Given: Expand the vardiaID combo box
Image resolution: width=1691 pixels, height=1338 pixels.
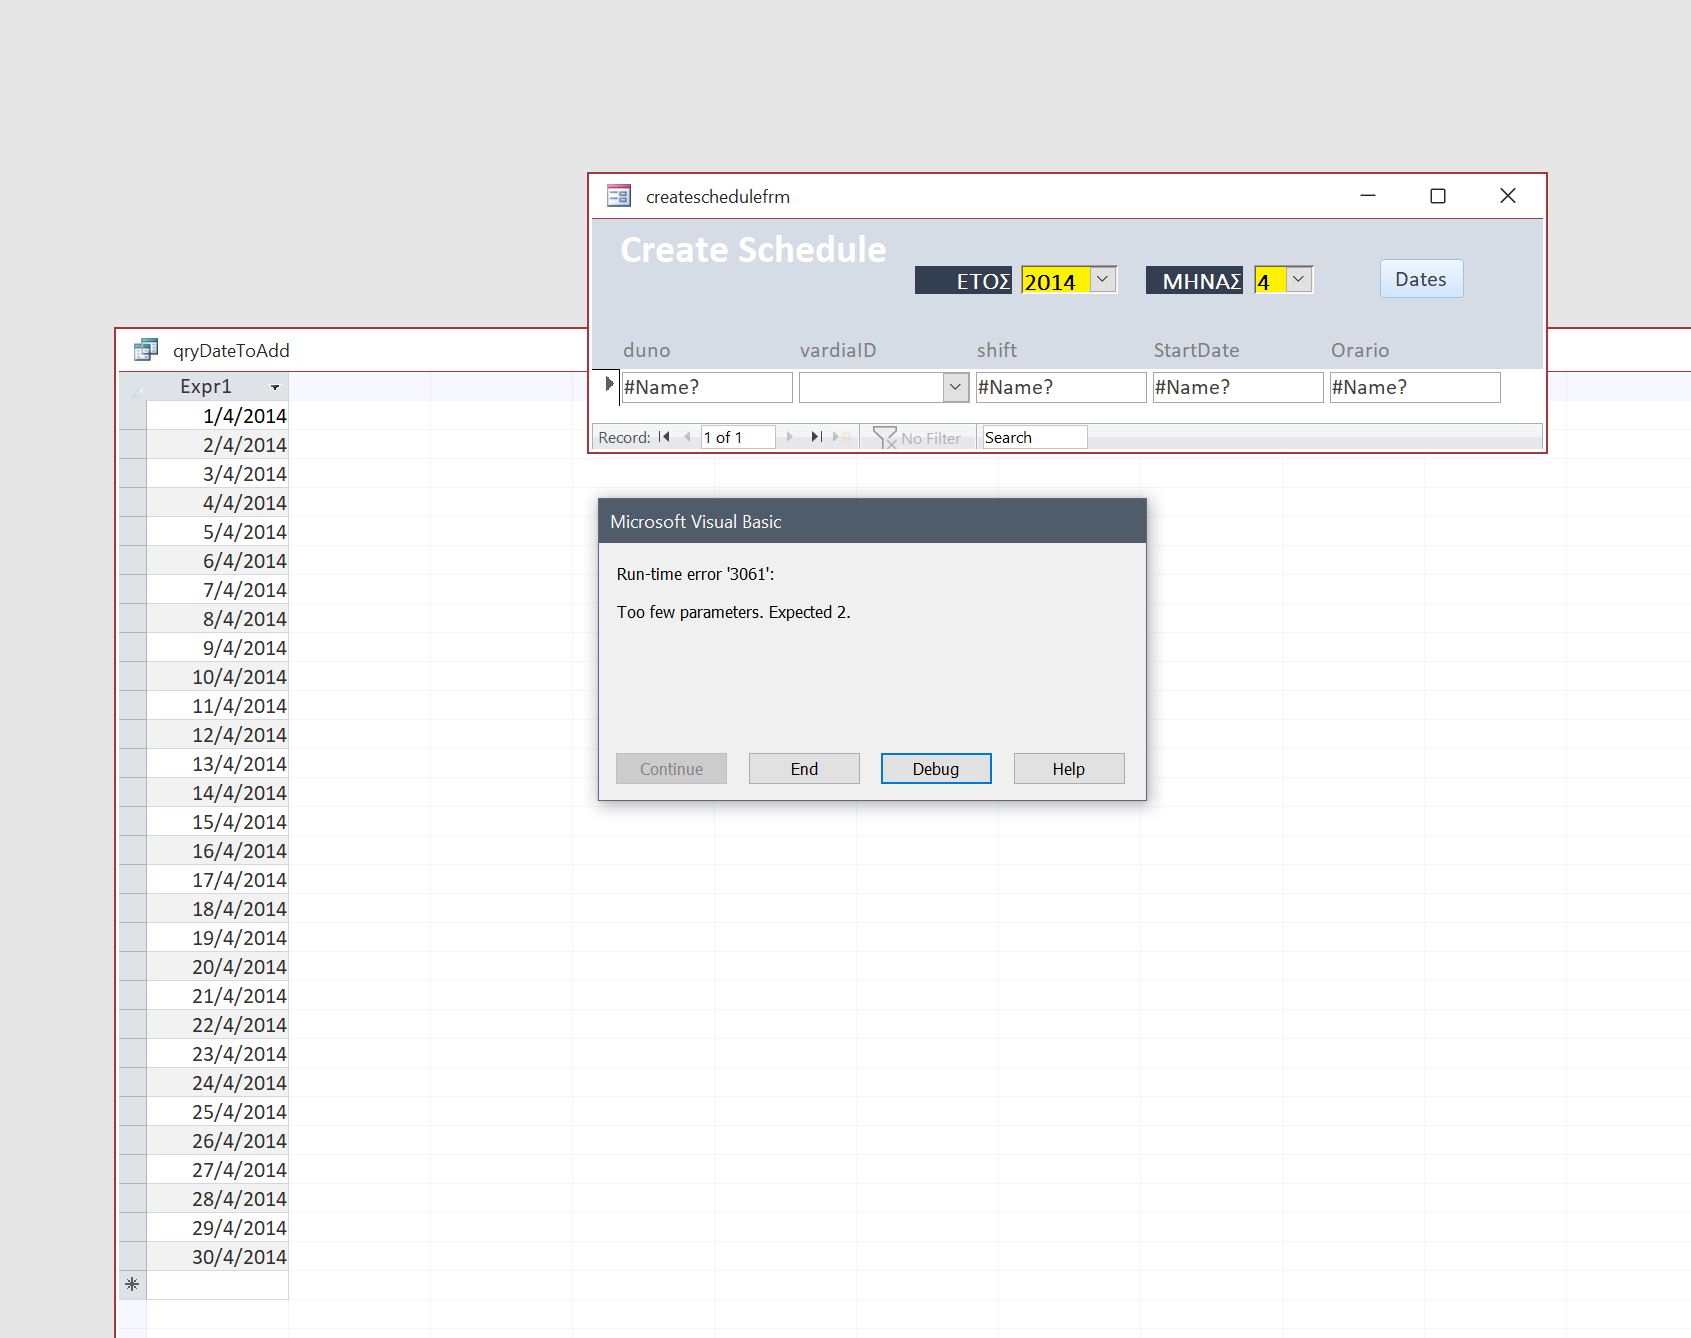Looking at the screenshot, I should (956, 387).
